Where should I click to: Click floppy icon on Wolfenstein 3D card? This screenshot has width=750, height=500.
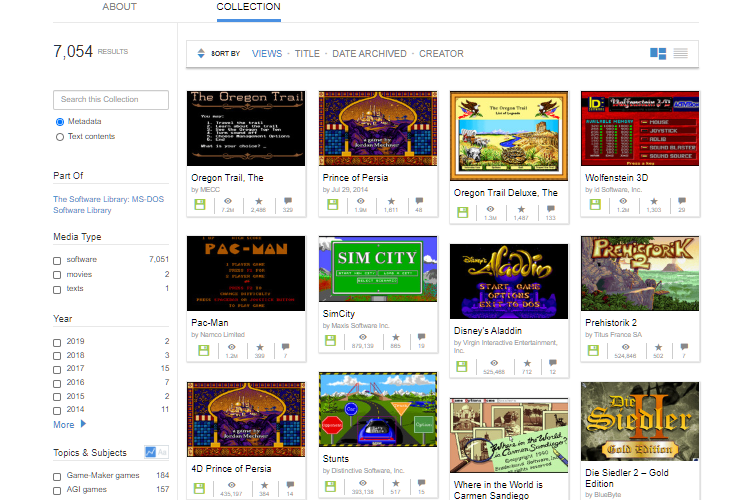(595, 205)
